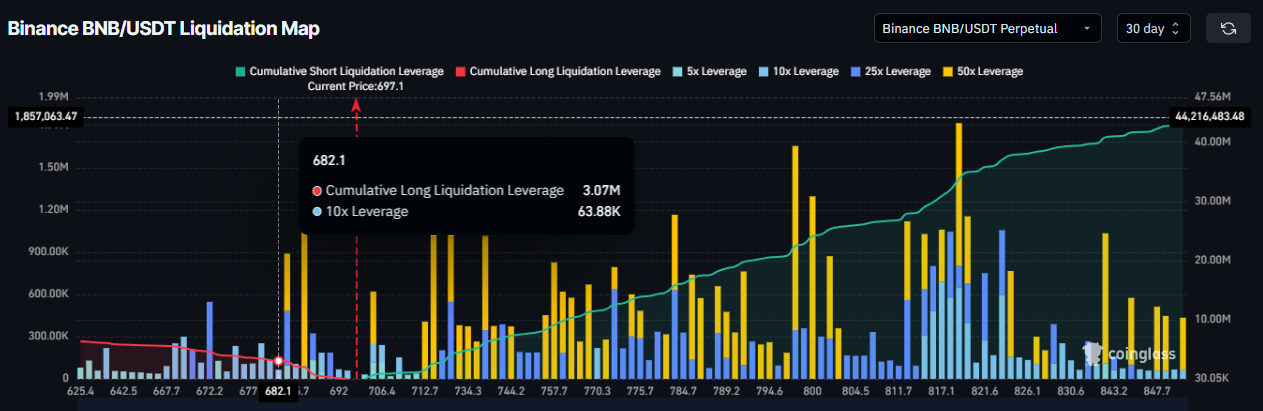Open the Binance BNB/USDT Perpetual dropdown
This screenshot has width=1263, height=411.
click(x=986, y=28)
